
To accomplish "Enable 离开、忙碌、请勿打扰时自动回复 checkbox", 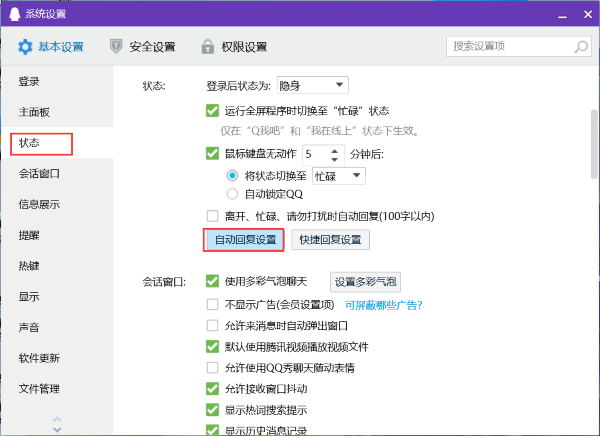I will tap(212, 215).
